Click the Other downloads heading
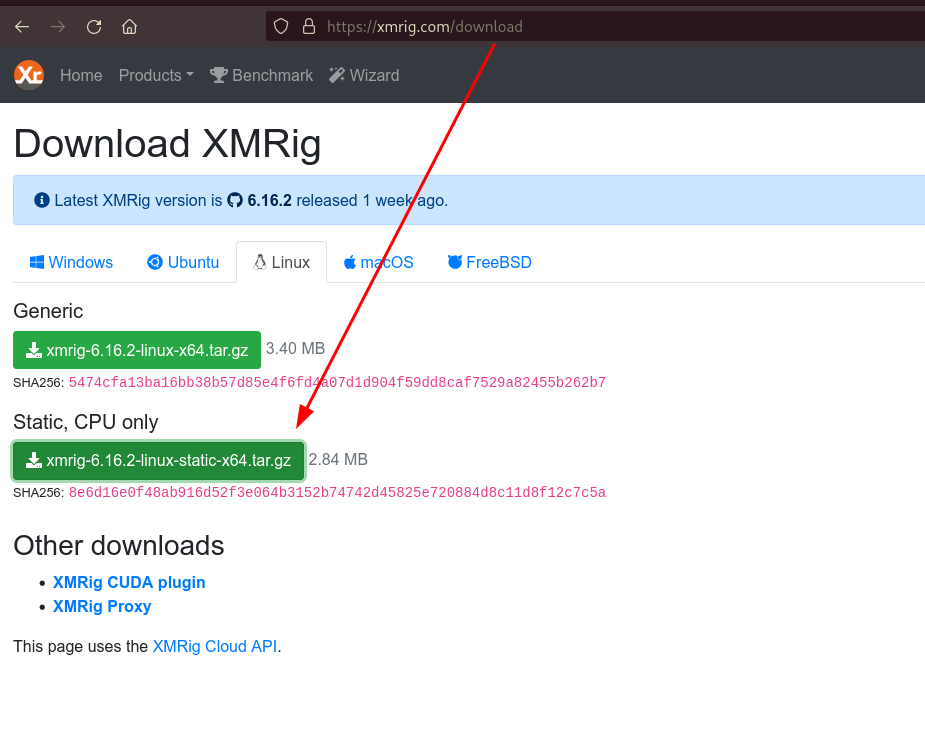Viewport: 925px width, 738px height. pyautogui.click(x=119, y=546)
